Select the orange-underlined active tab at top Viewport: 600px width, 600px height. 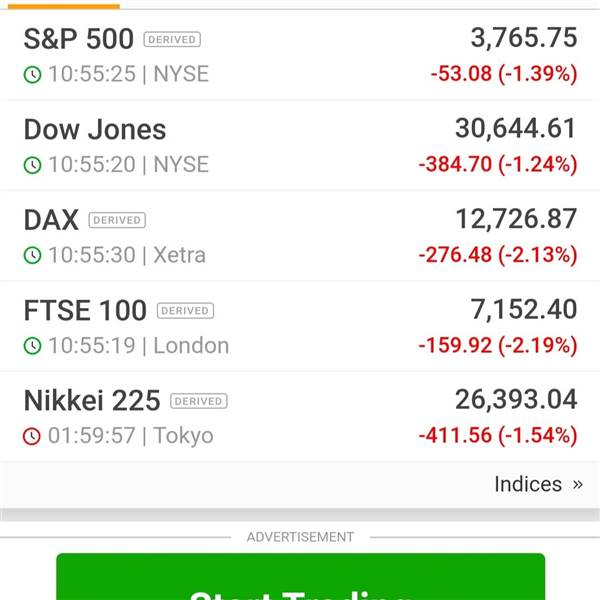point(64,6)
